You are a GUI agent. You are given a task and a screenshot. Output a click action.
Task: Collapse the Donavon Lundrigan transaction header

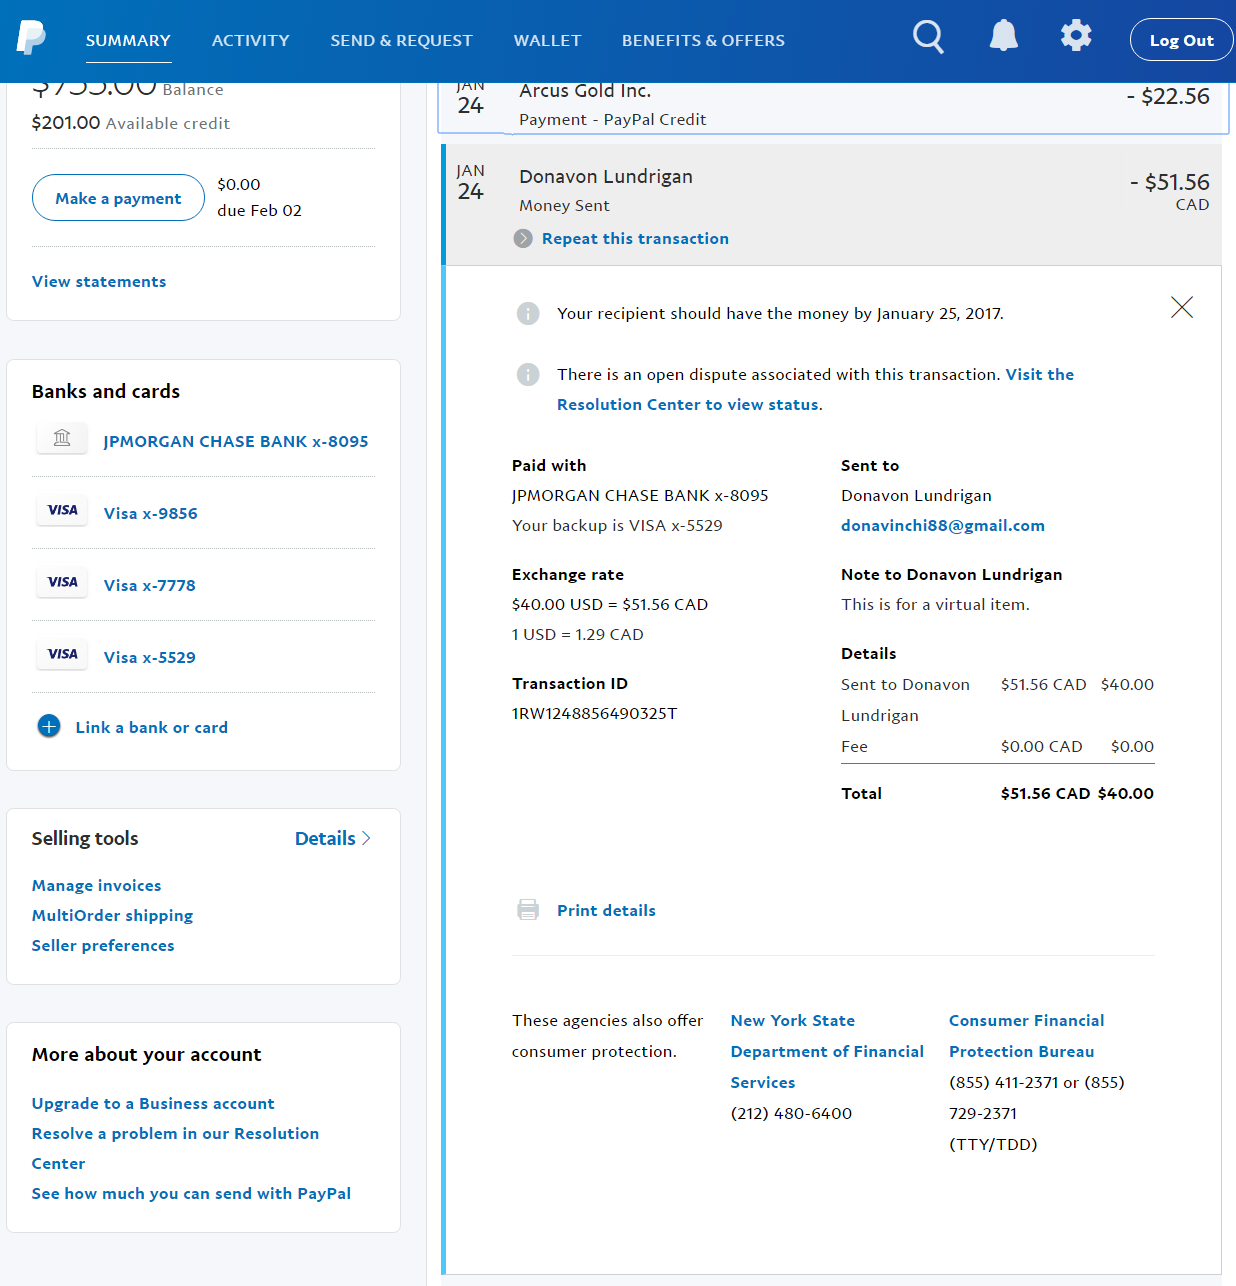[x=833, y=205]
